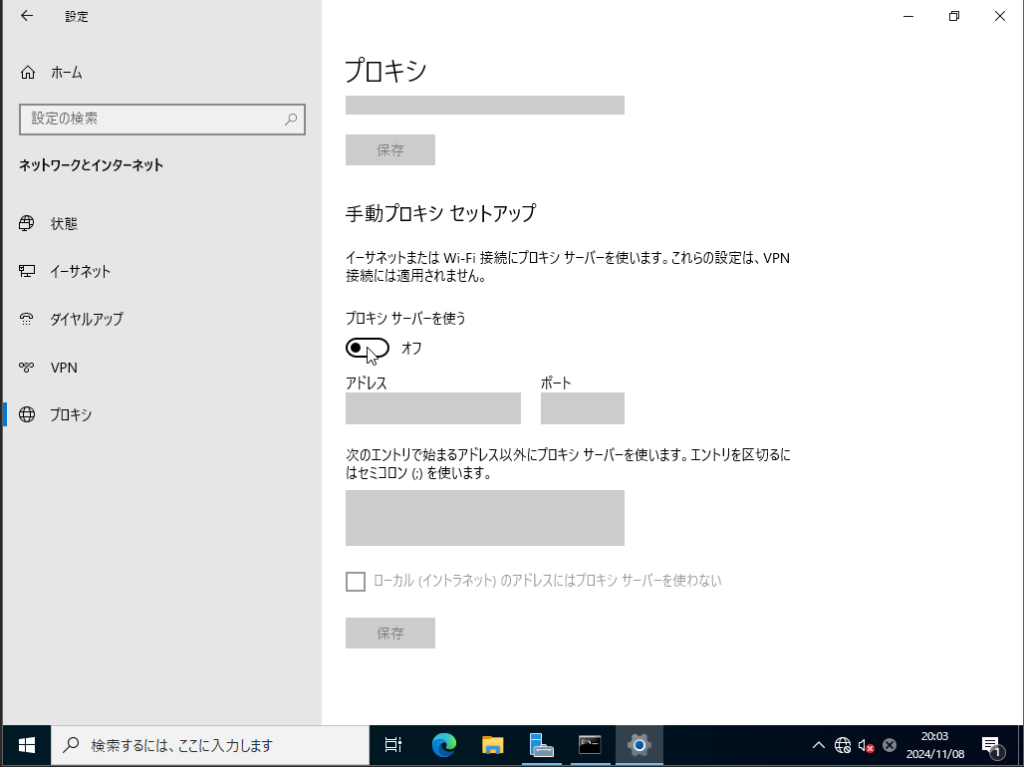1024x767 pixels.
Task: Expand the hidden system tray icons chevron
Action: 818,745
